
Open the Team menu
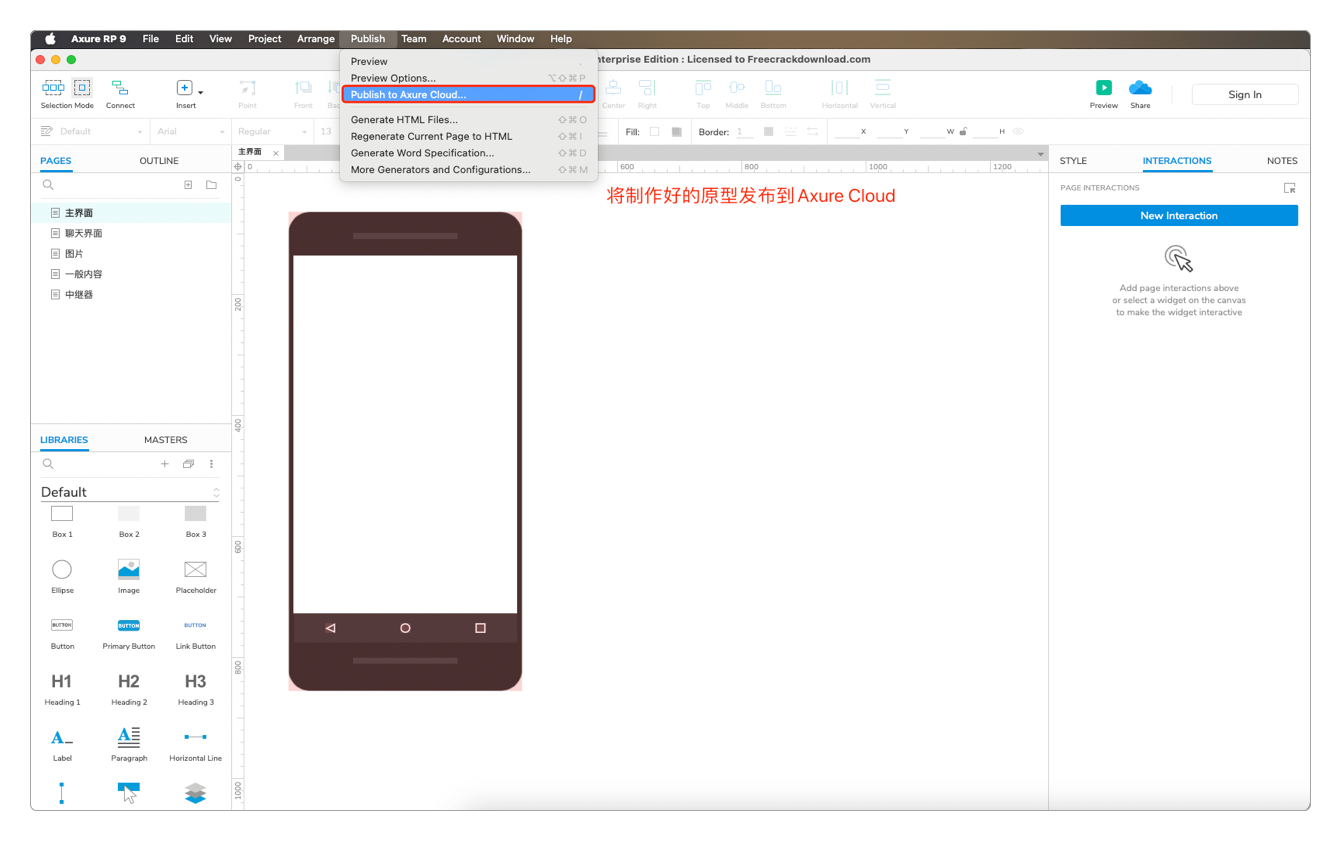[413, 39]
